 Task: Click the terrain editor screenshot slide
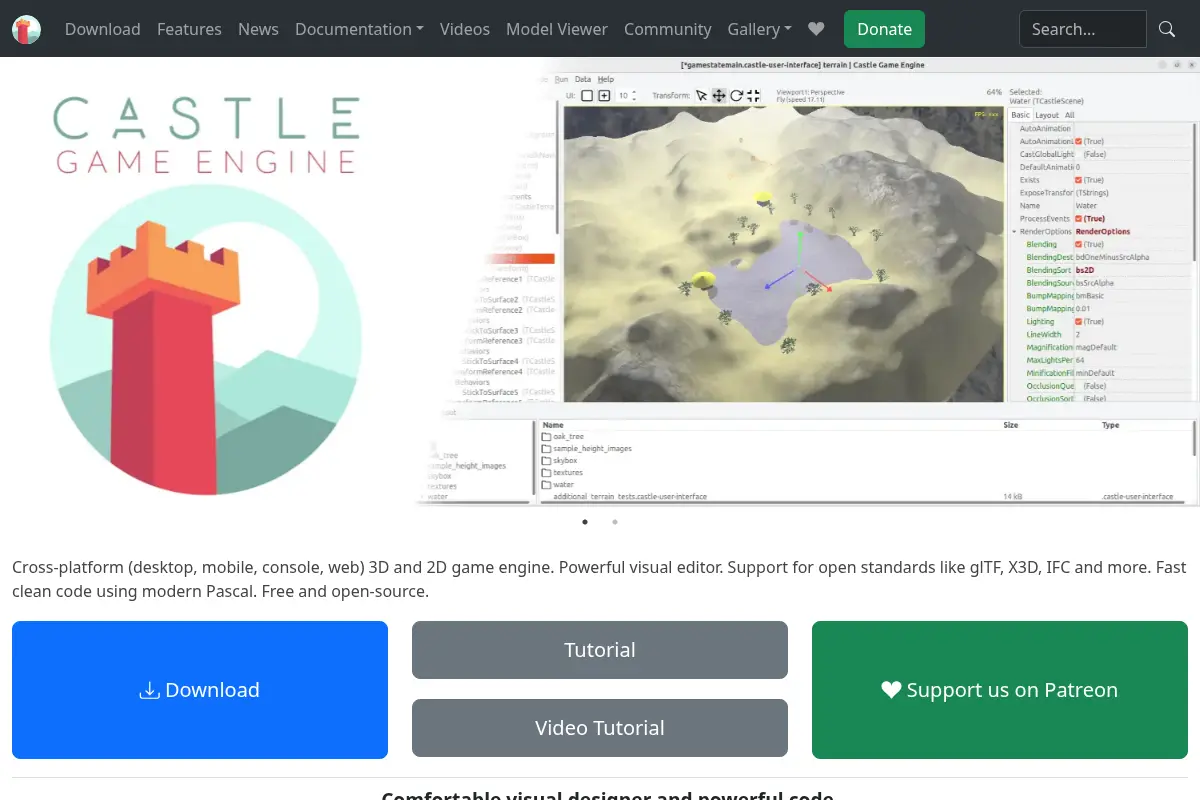click(x=808, y=282)
